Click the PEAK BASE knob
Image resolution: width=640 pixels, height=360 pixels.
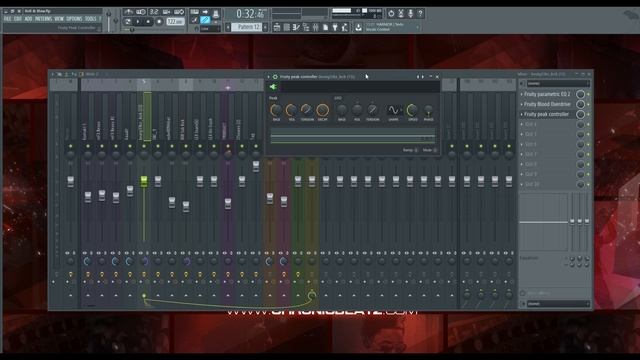pyautogui.click(x=276, y=110)
